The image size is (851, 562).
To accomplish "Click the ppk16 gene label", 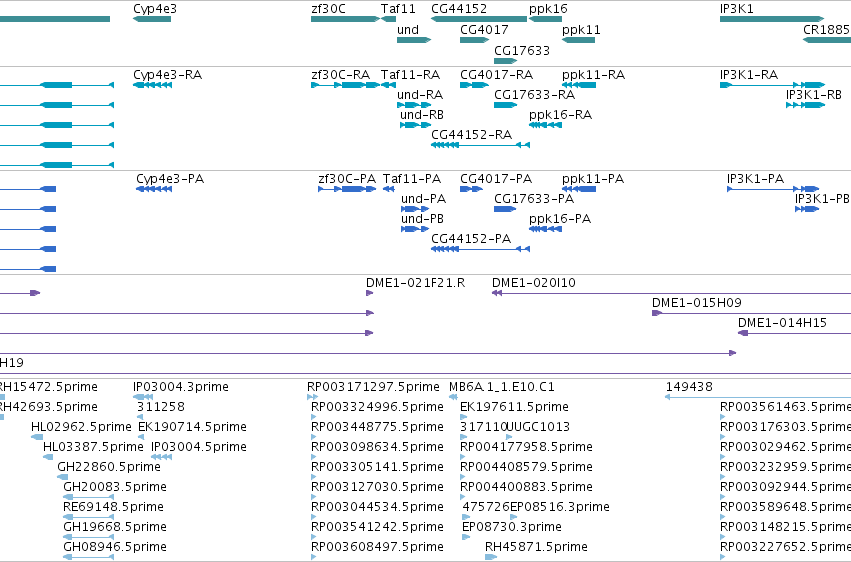I will (548, 9).
